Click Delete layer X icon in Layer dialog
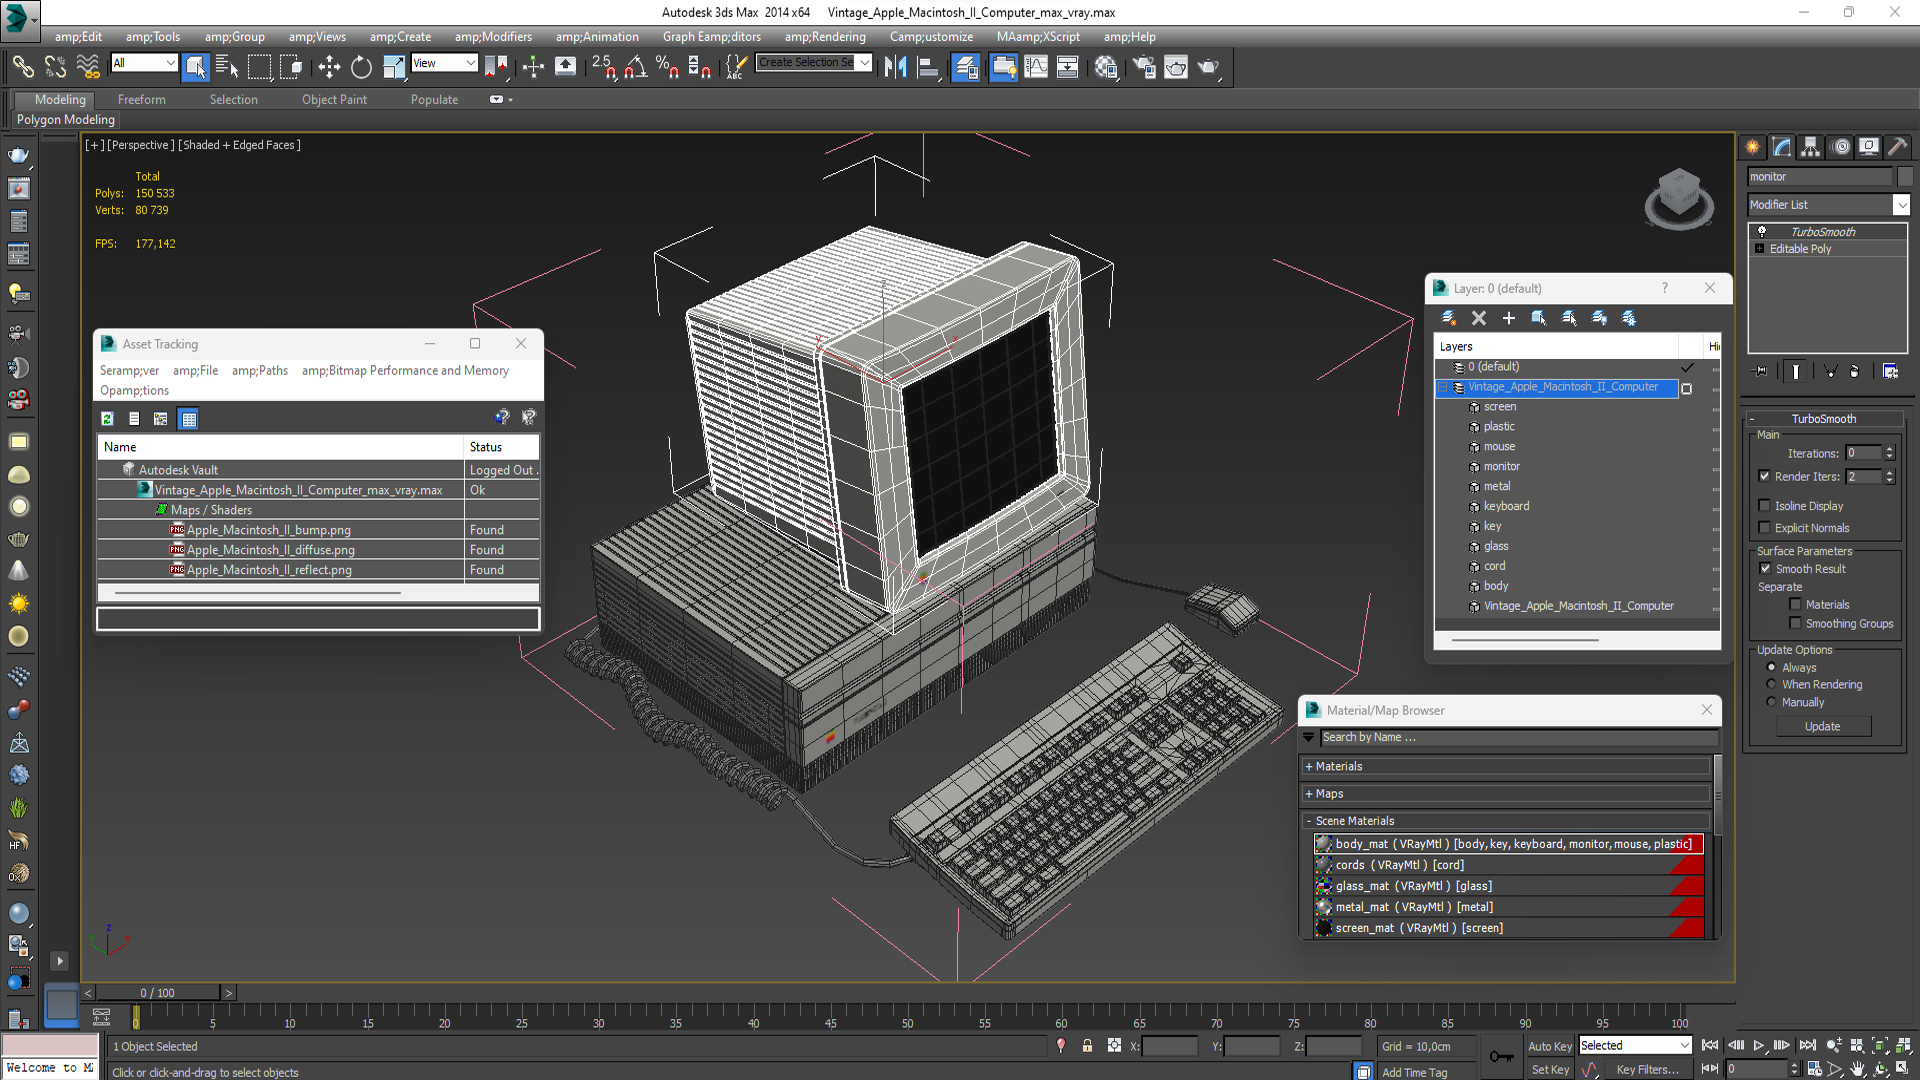Viewport: 1920px width, 1080px height. click(x=1479, y=318)
